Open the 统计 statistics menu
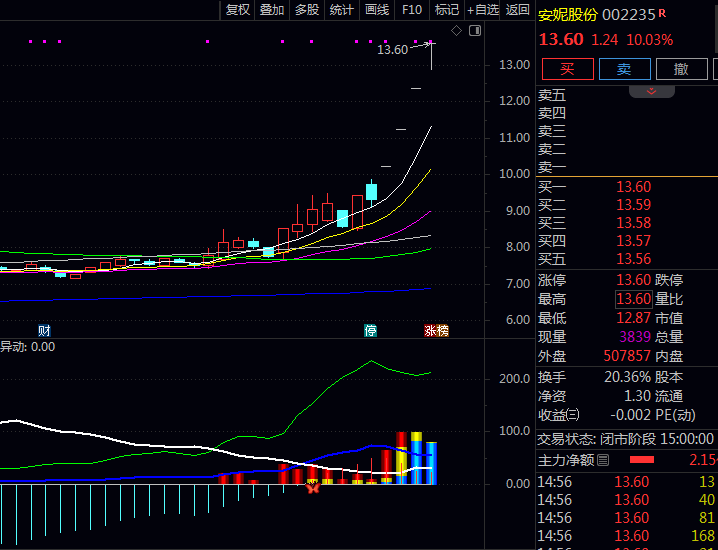Viewport: 718px width, 550px height. (x=342, y=10)
